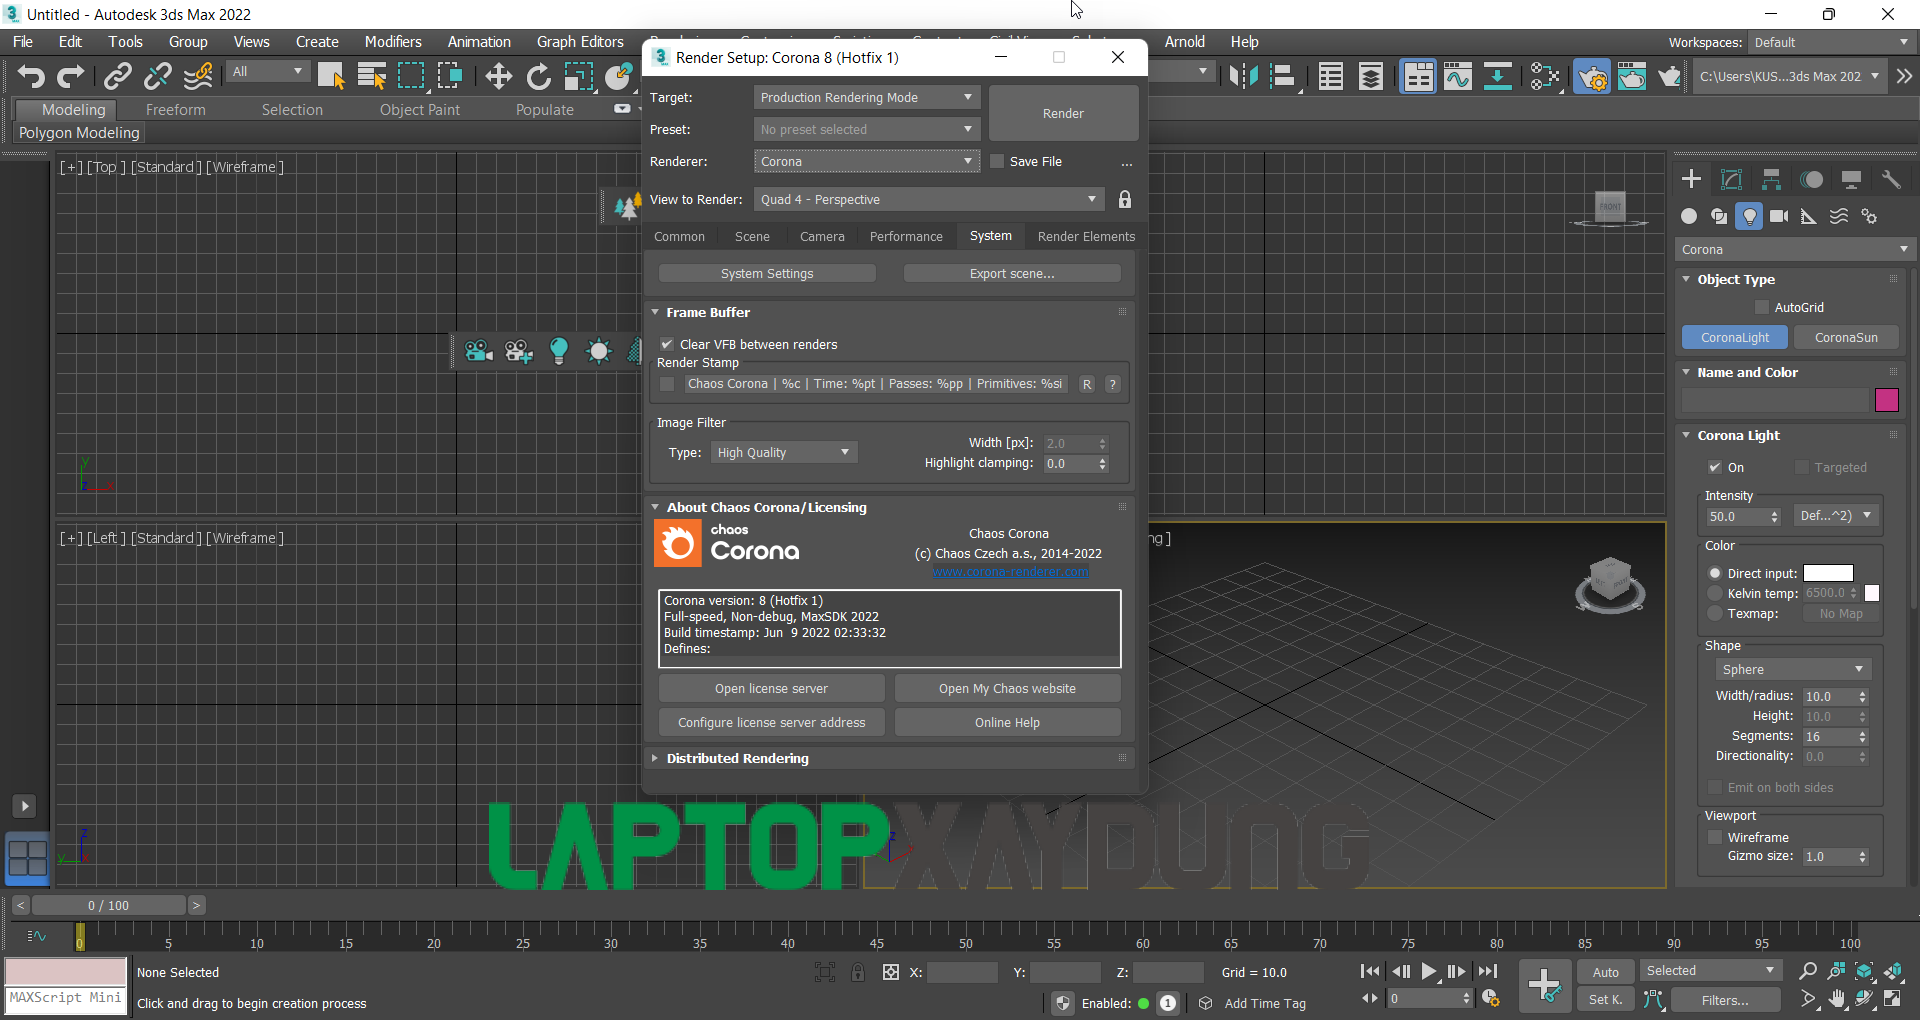Change the Shape dropdown from Sphere
The image size is (1920, 1020).
(1792, 669)
